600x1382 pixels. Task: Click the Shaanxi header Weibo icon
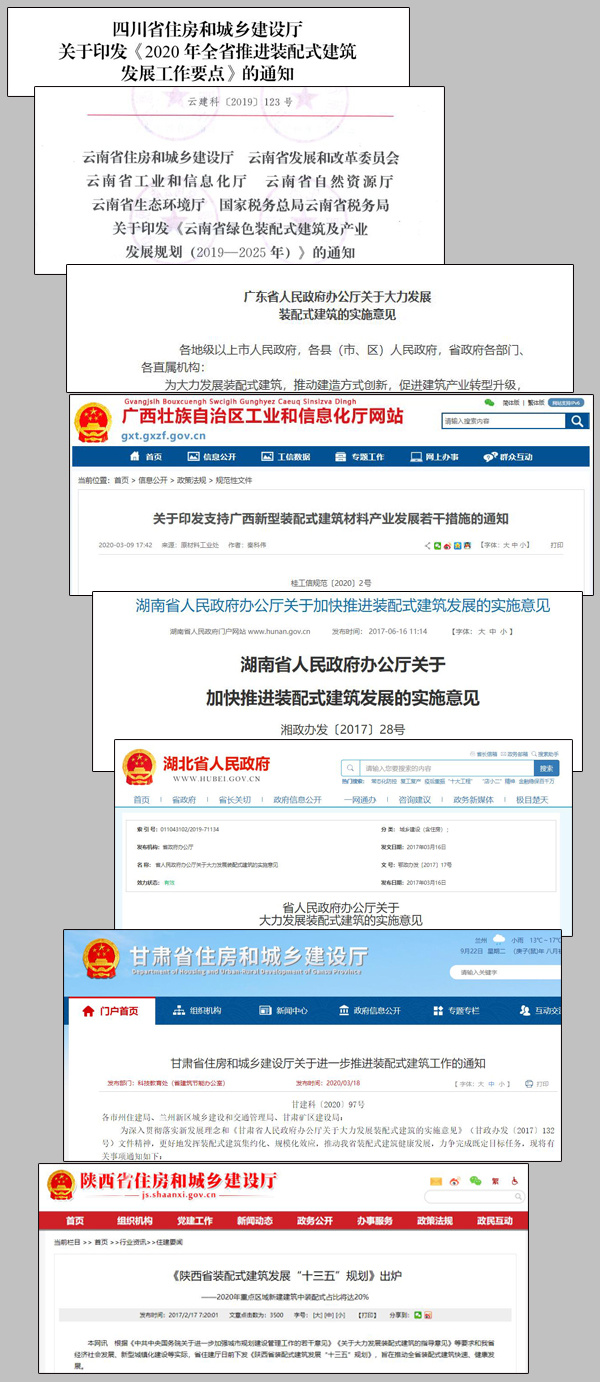(455, 1181)
